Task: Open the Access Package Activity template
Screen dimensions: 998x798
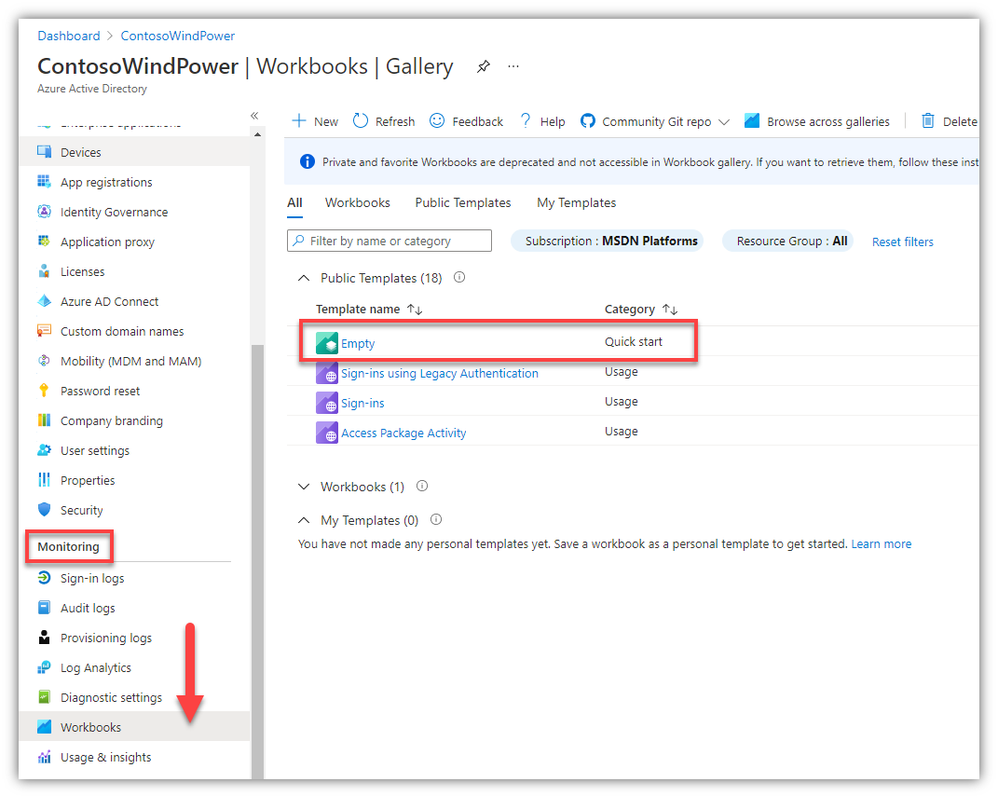Action: point(404,433)
